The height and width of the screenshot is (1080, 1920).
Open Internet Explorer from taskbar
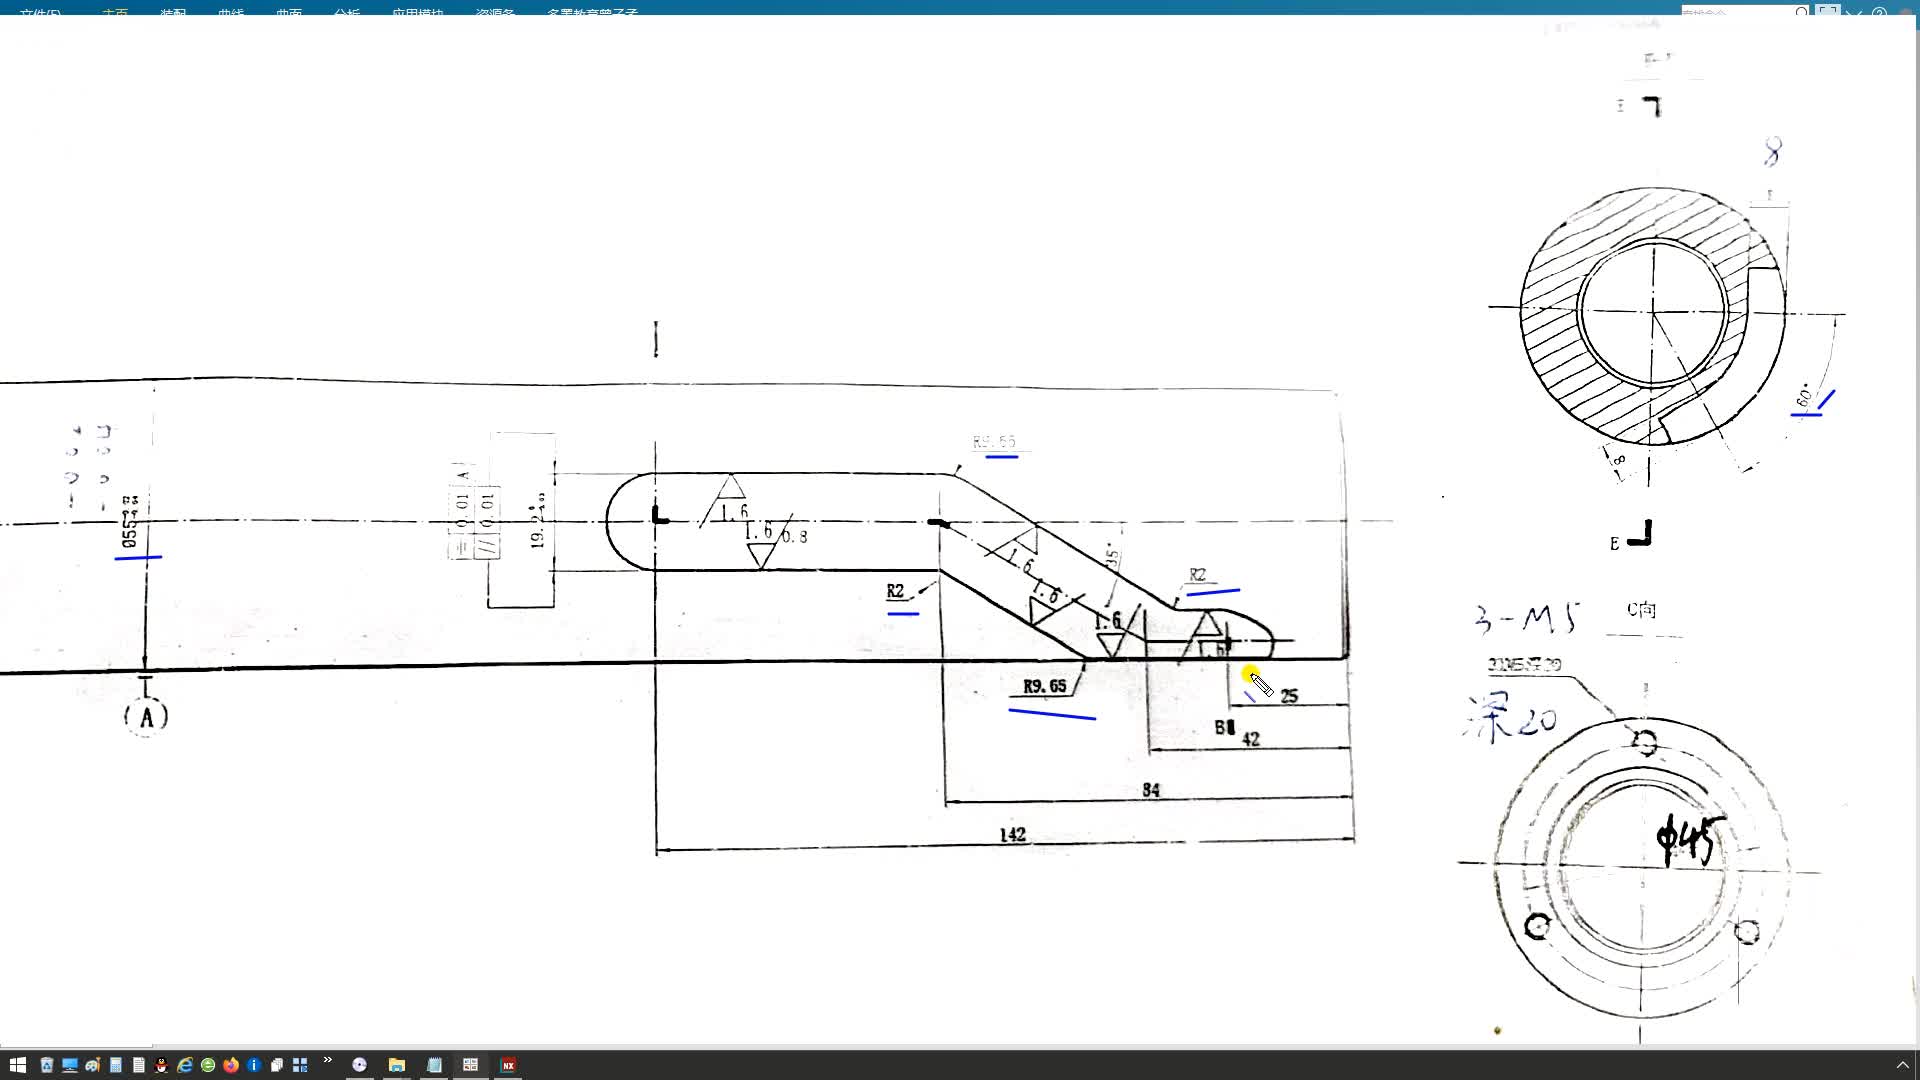tap(185, 1065)
